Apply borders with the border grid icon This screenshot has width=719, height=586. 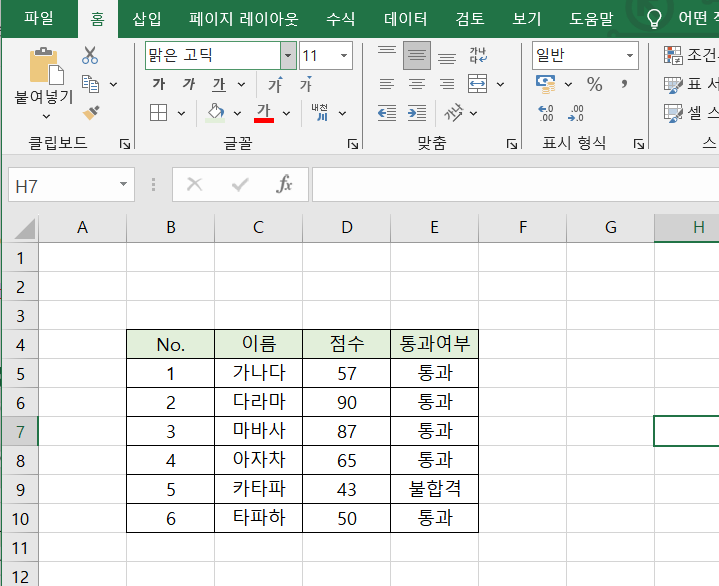click(x=159, y=113)
